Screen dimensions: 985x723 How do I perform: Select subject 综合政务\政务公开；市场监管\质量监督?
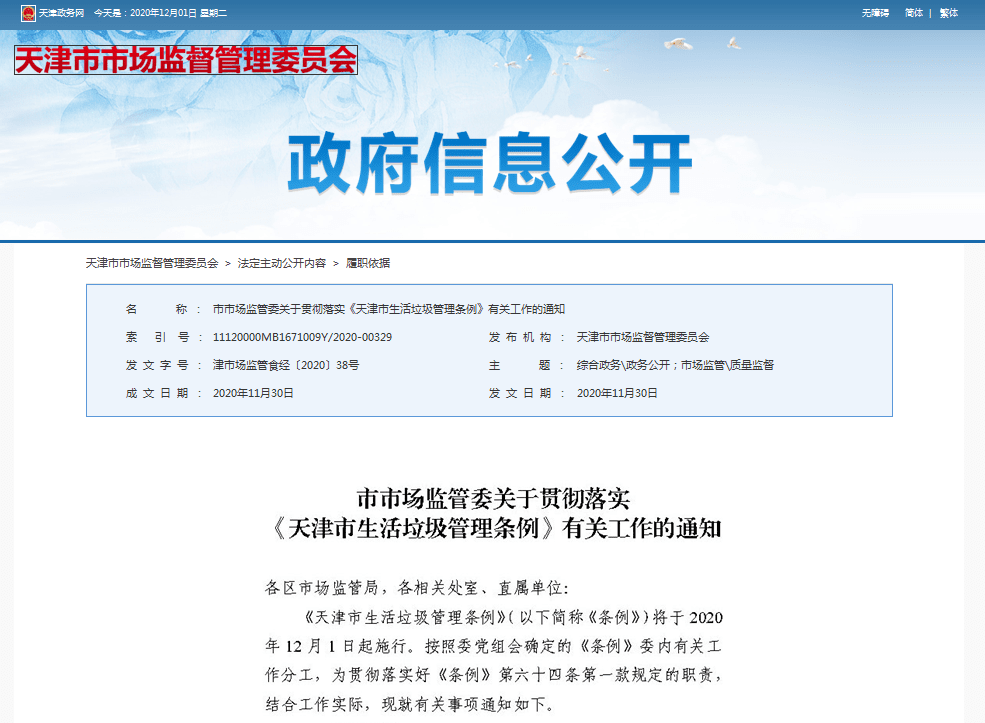tap(675, 365)
